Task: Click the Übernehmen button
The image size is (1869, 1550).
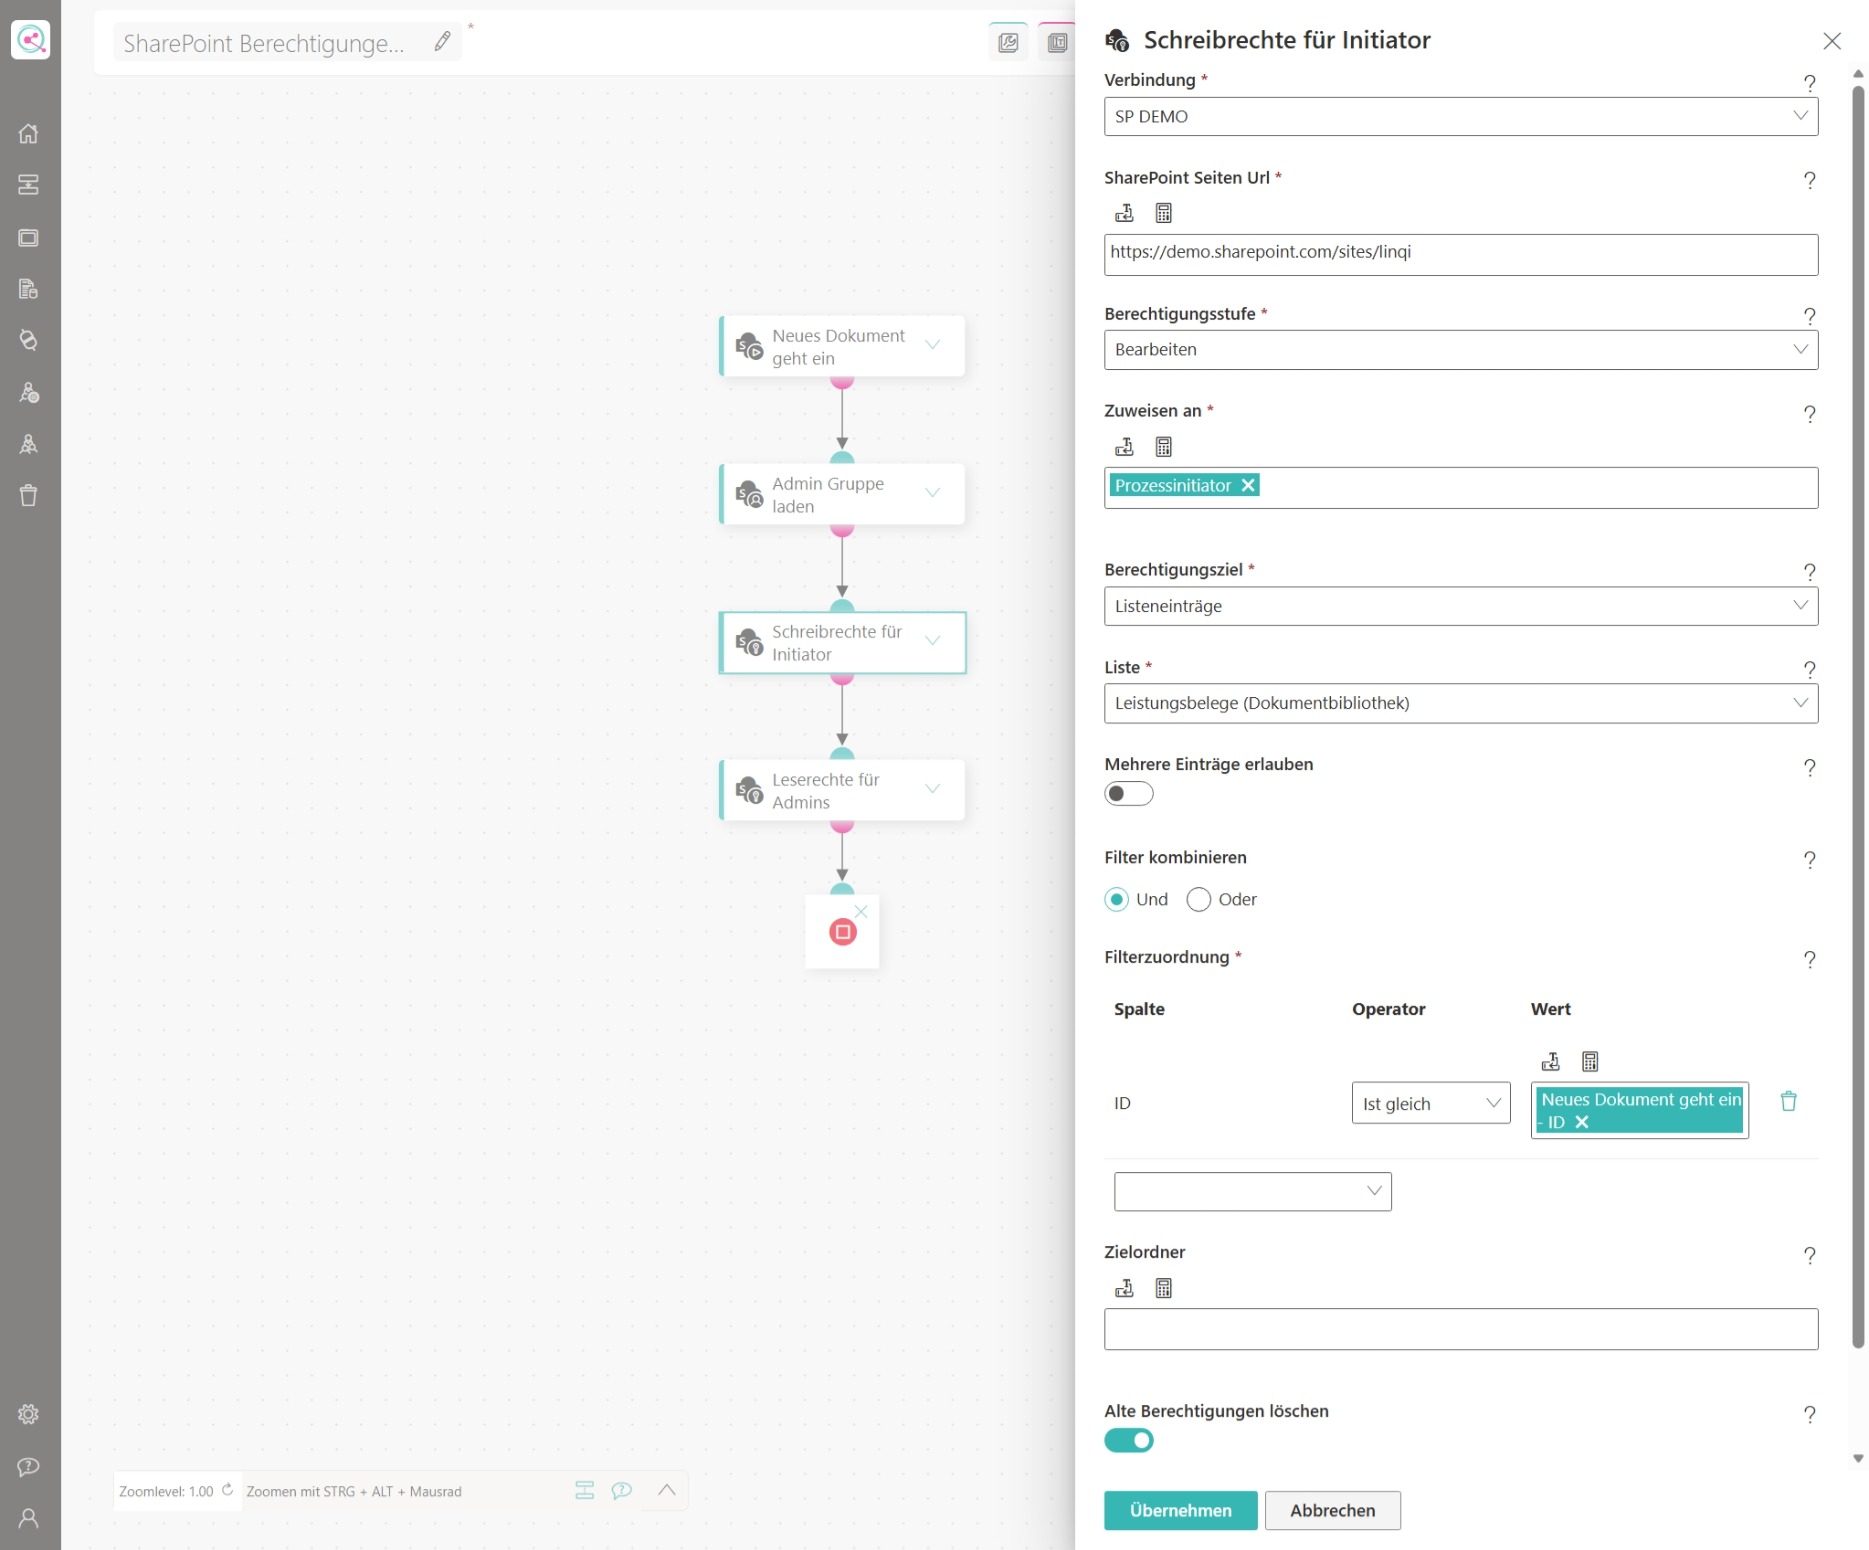Action: point(1181,1510)
